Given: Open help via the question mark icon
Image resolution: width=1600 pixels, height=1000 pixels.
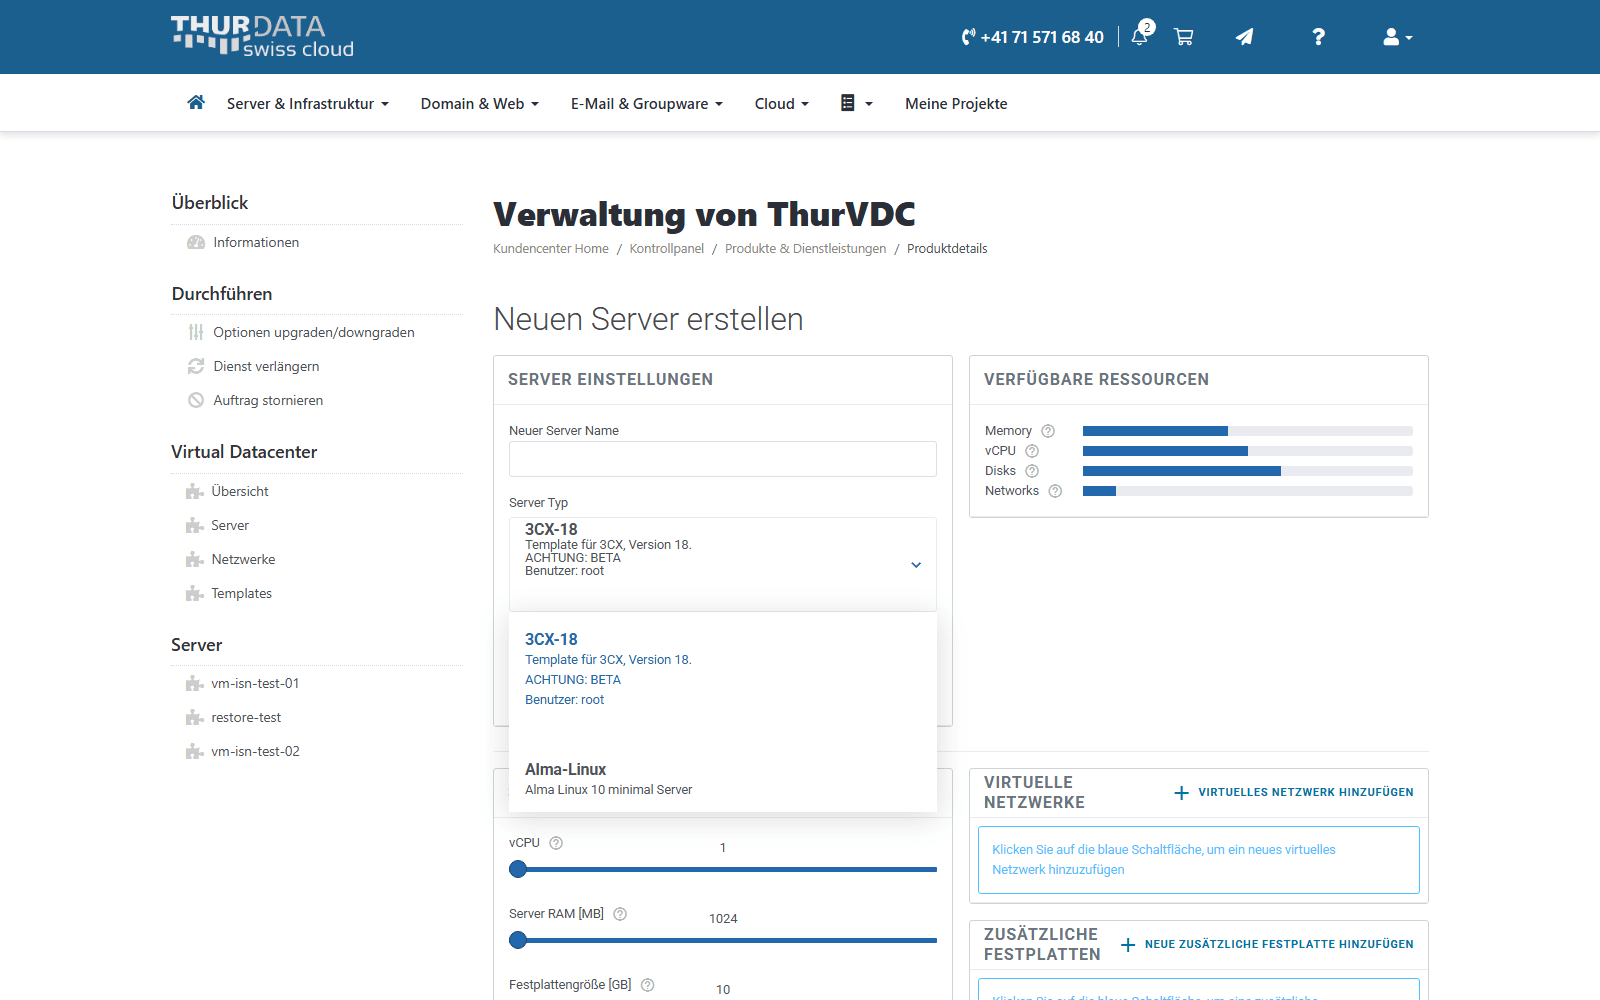Looking at the screenshot, I should pos(1319,37).
